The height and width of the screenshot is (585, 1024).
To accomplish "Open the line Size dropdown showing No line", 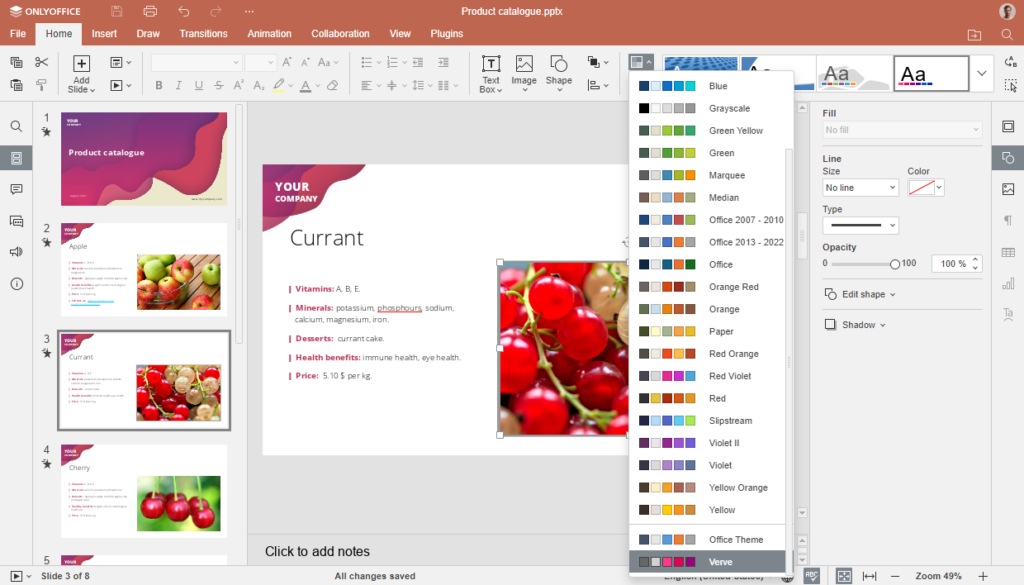I will [860, 187].
